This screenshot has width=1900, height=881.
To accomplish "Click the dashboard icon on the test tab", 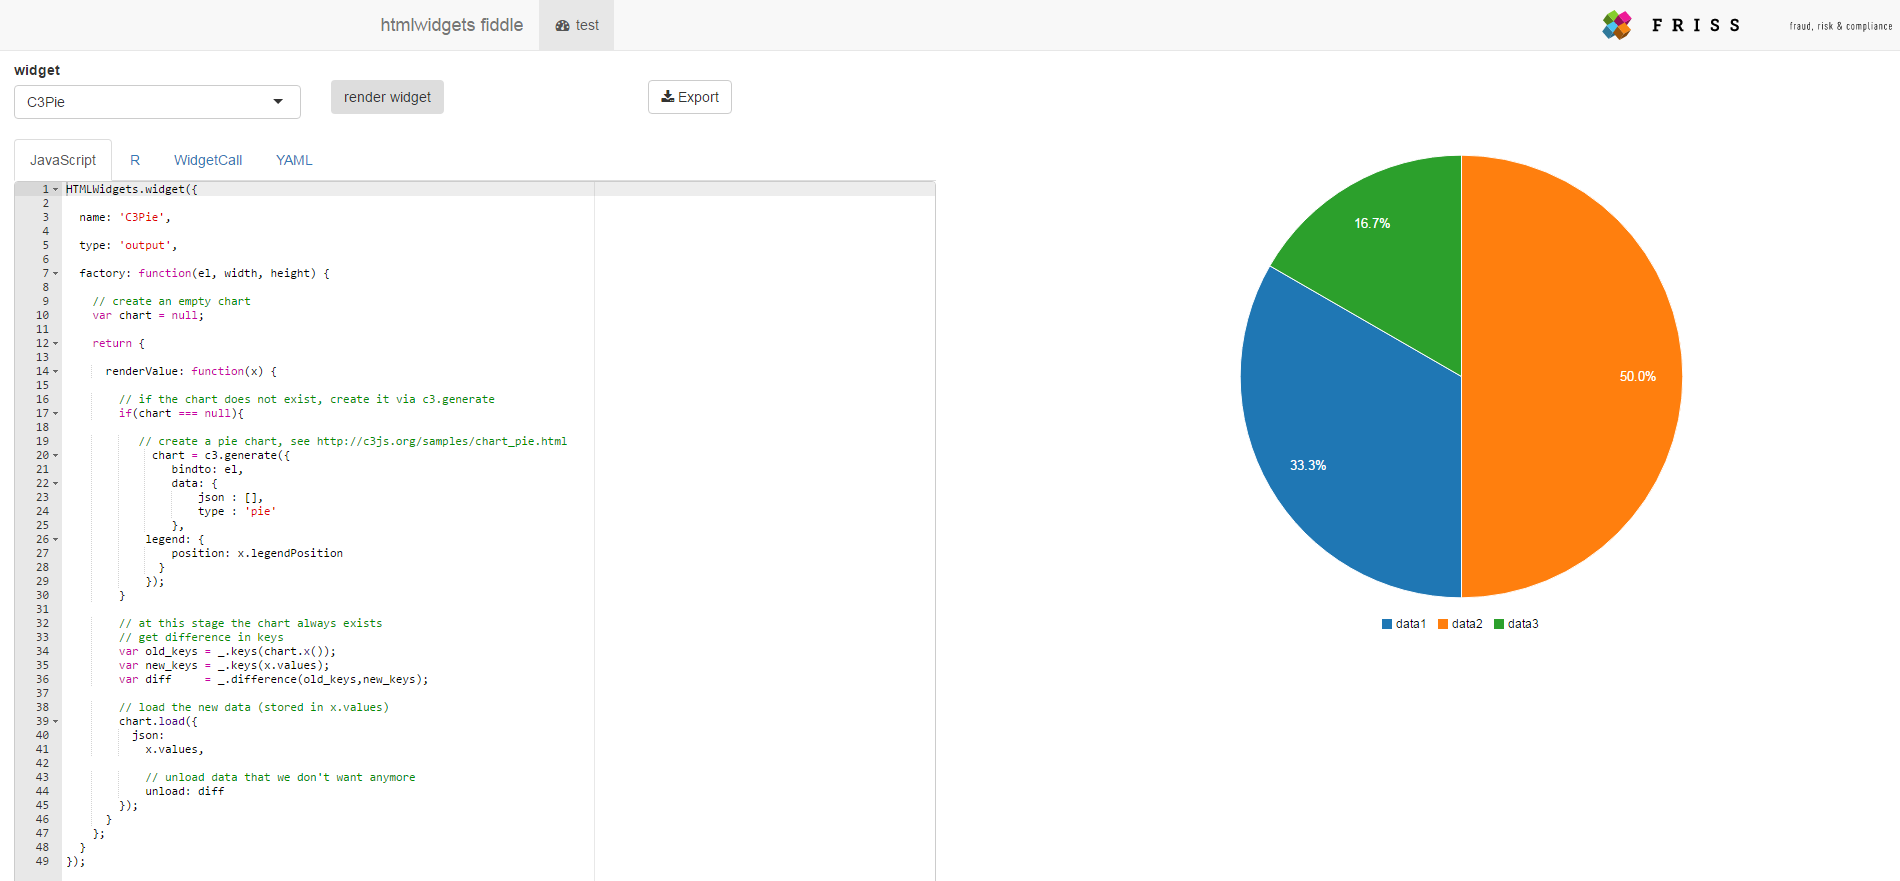I will point(562,26).
